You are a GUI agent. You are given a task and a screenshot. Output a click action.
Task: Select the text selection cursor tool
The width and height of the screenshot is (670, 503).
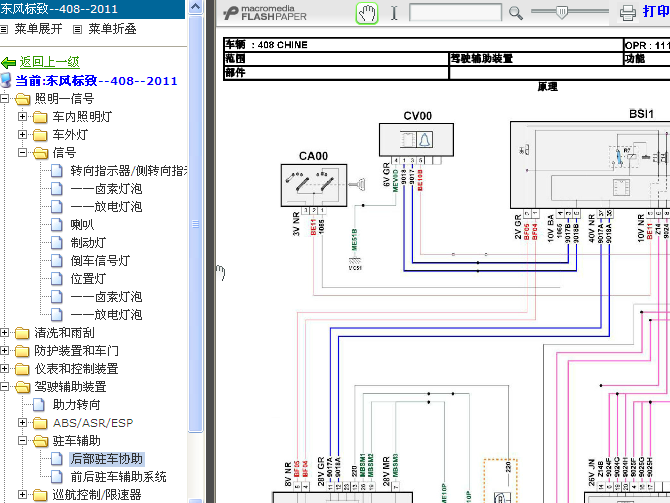click(x=394, y=13)
